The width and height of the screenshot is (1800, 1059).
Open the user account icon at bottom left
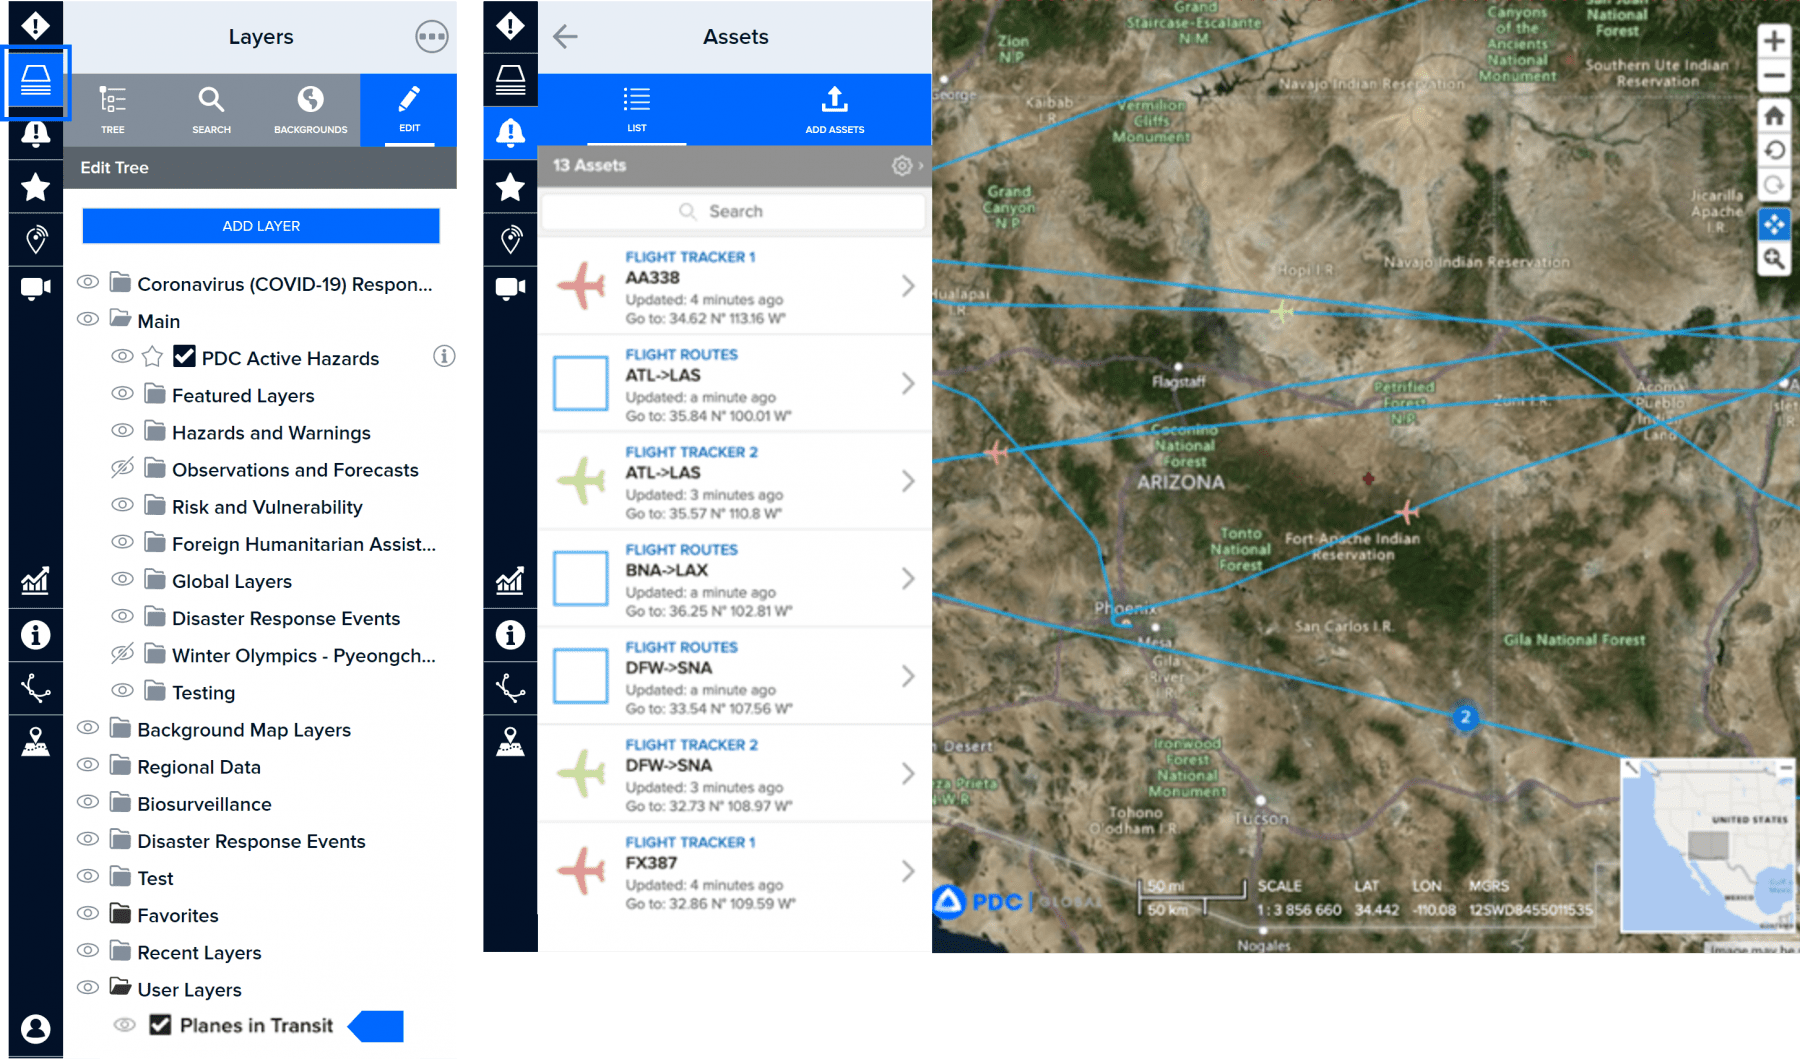click(x=36, y=1028)
